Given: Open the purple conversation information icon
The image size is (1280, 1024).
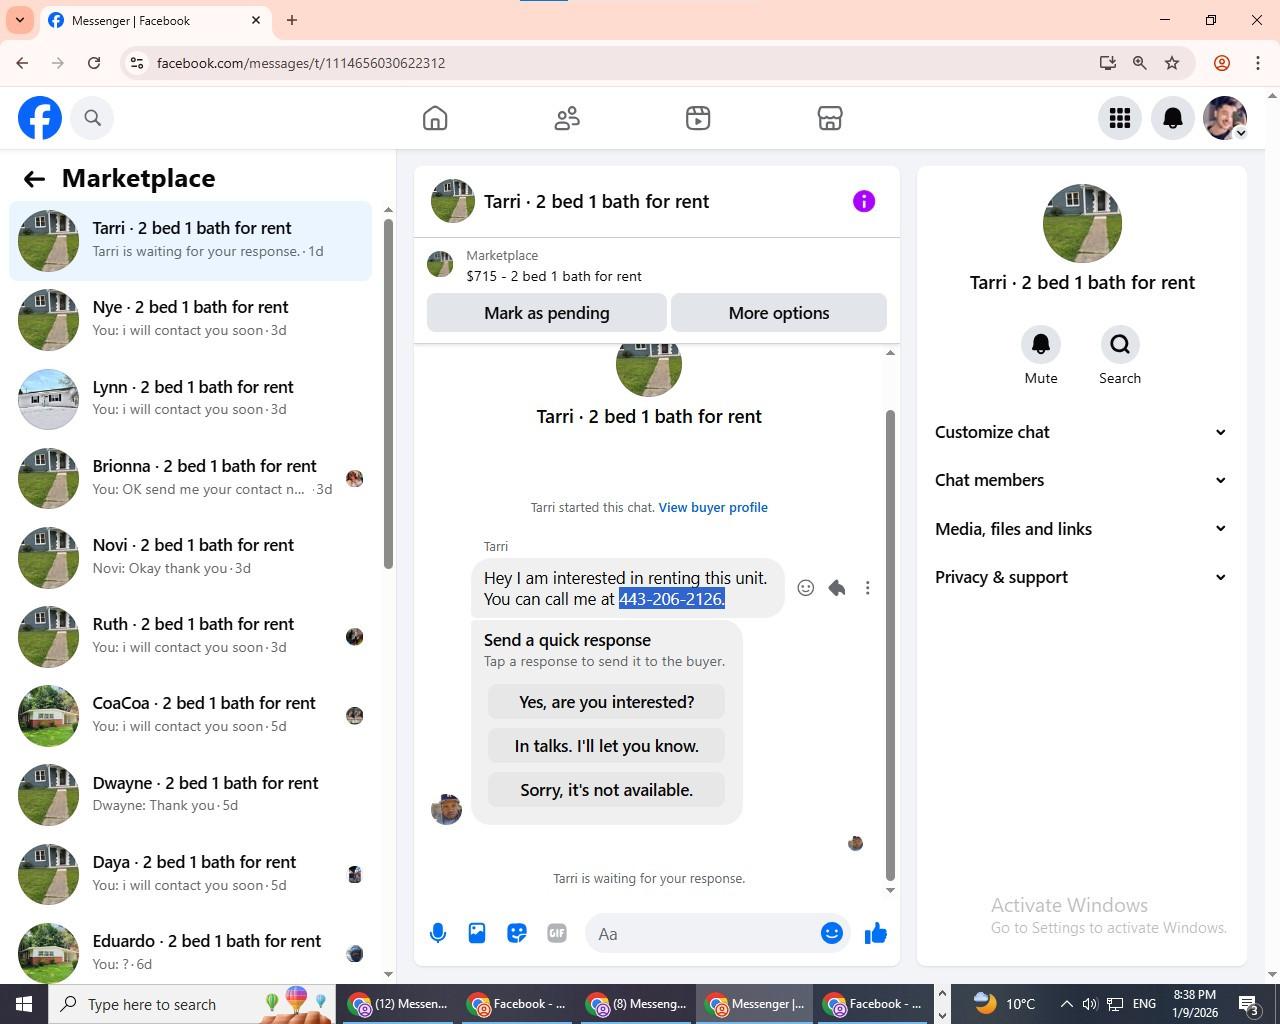Looking at the screenshot, I should (864, 201).
